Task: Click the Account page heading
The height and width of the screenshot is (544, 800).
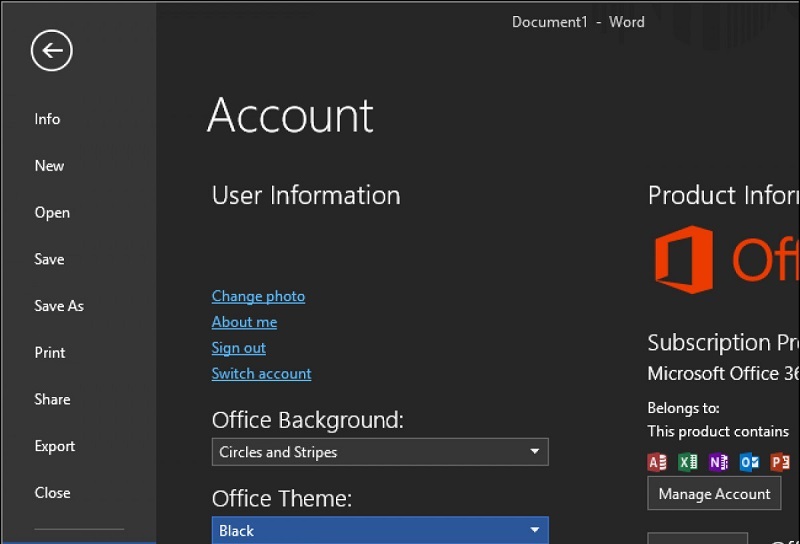Action: coord(290,115)
